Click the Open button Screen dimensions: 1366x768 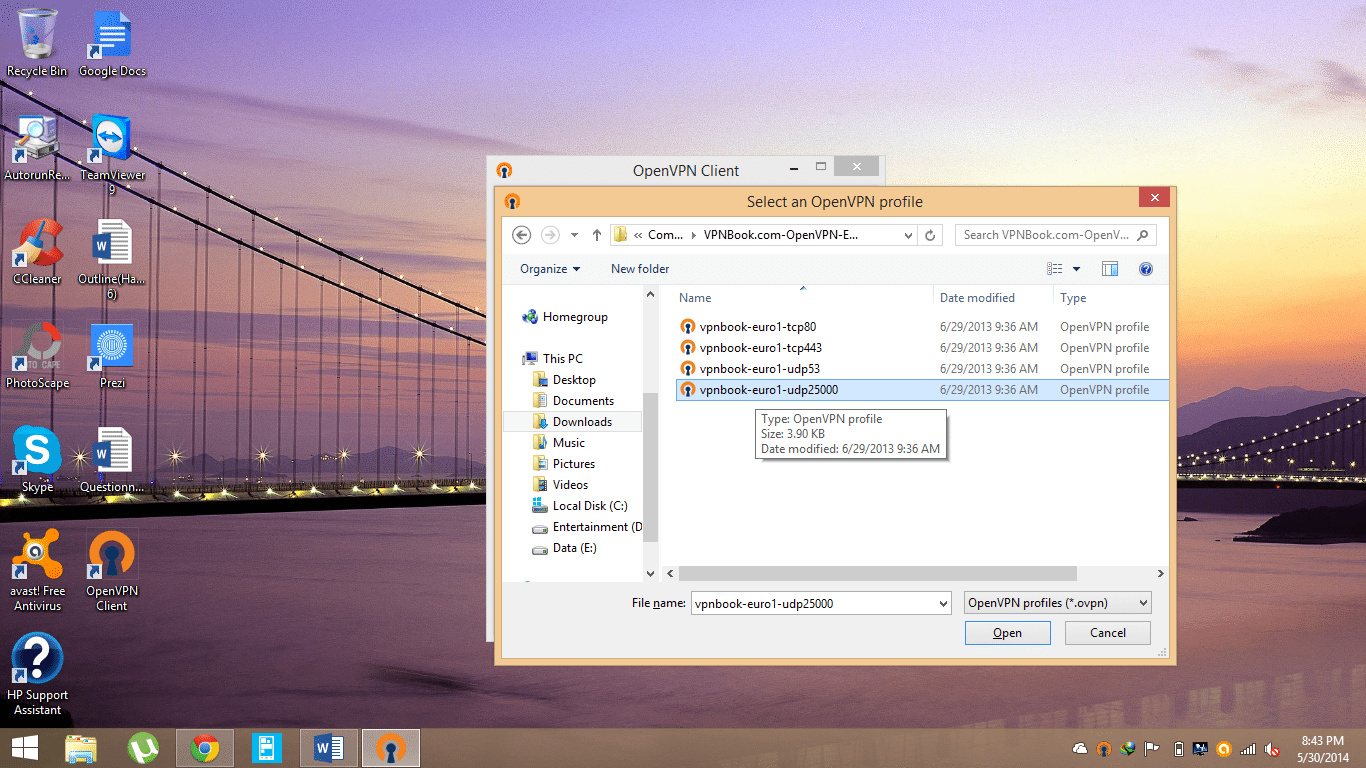[x=1007, y=633]
